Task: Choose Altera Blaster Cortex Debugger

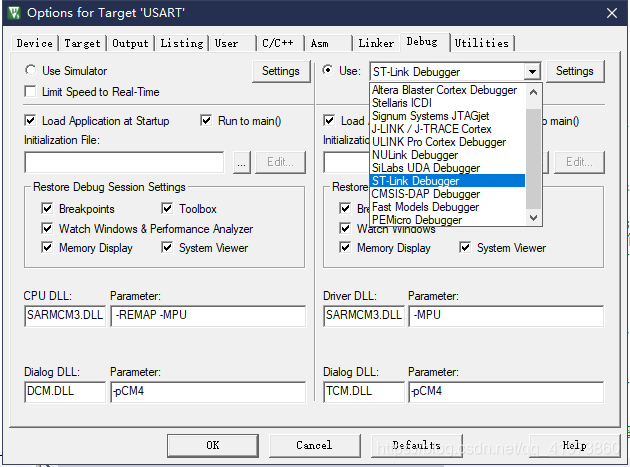Action: (x=447, y=90)
